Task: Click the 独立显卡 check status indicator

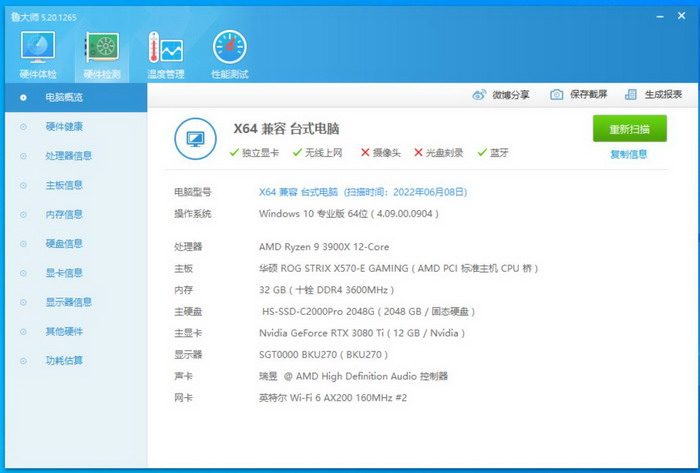Action: [233, 153]
